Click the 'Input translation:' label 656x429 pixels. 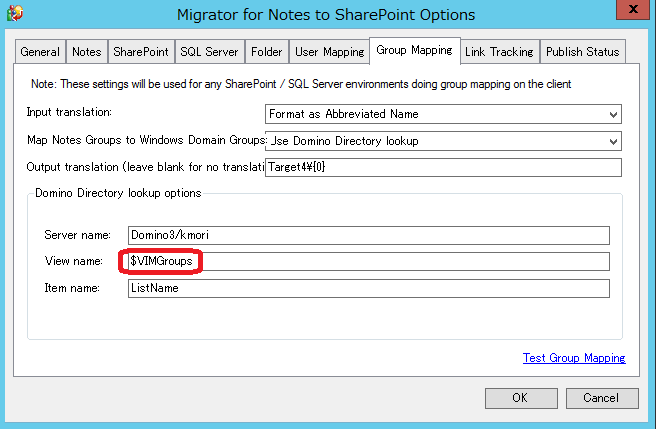click(x=69, y=112)
